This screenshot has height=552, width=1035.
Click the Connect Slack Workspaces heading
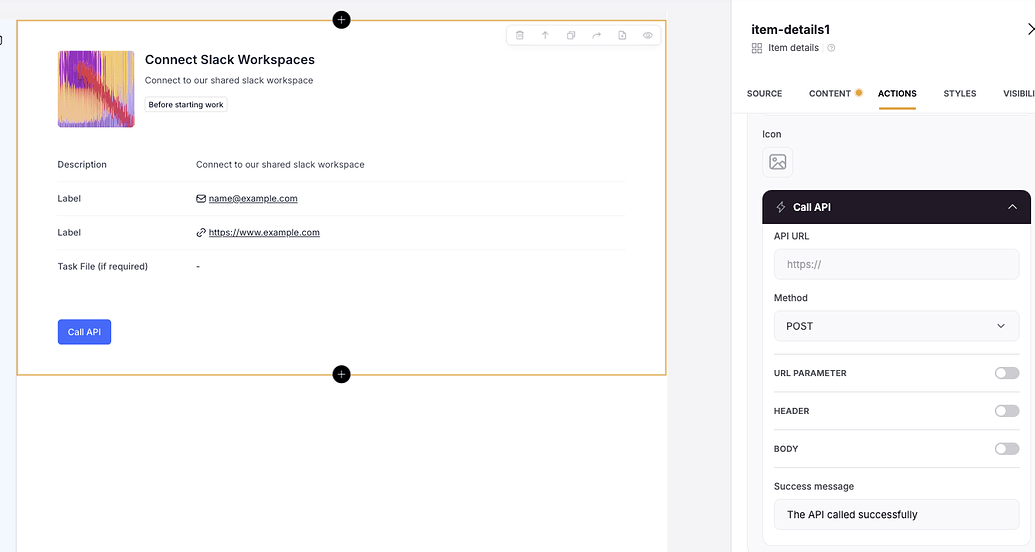point(230,59)
